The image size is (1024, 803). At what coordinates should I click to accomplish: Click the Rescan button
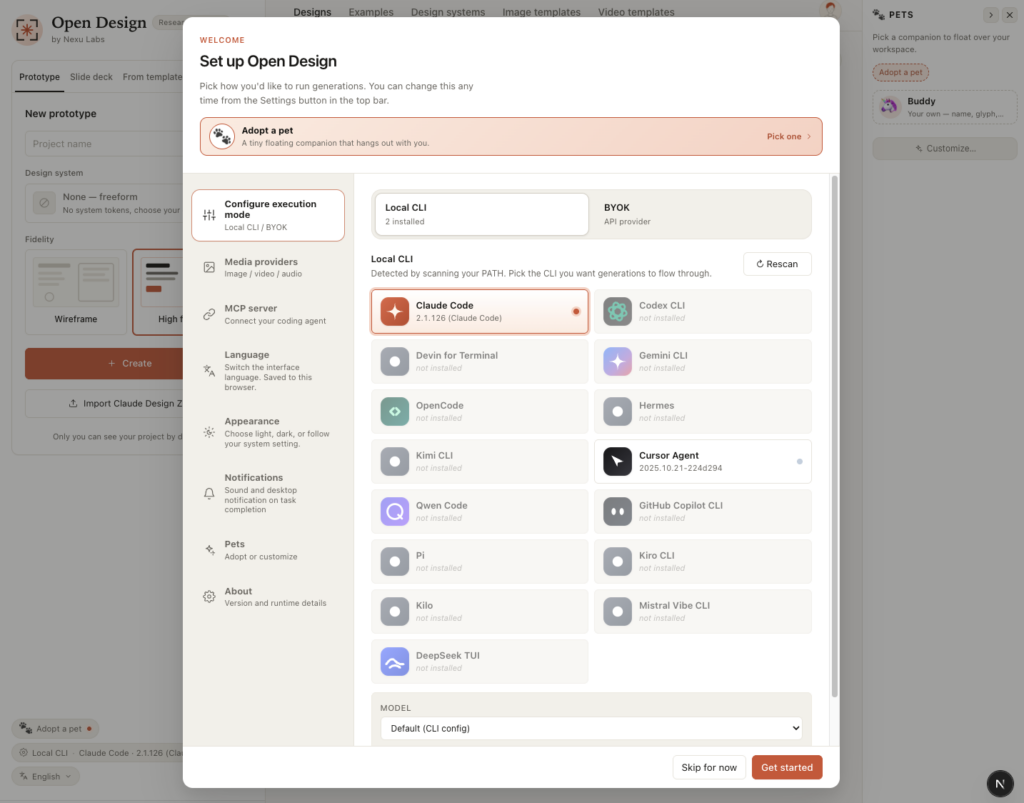pyautogui.click(x=777, y=264)
